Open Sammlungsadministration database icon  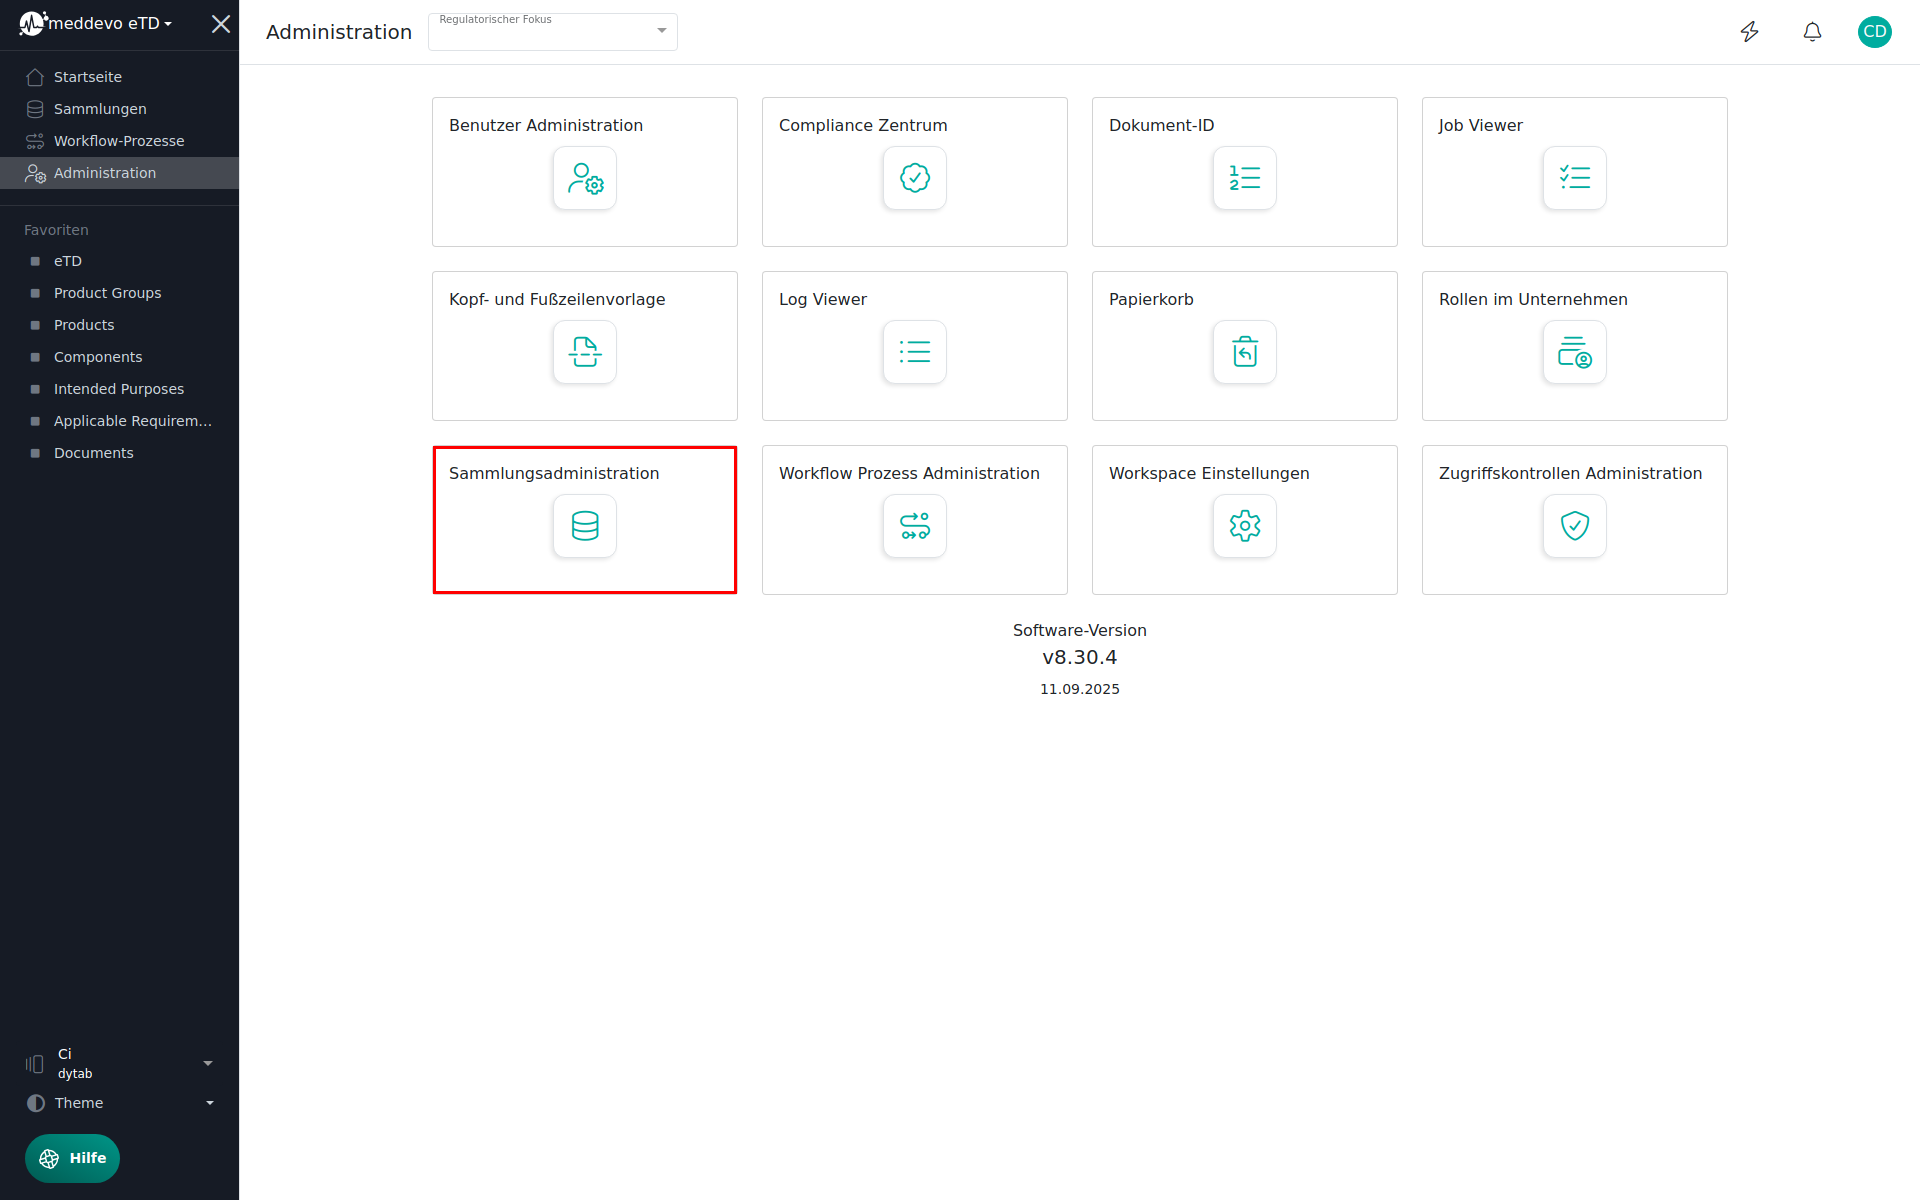point(585,526)
